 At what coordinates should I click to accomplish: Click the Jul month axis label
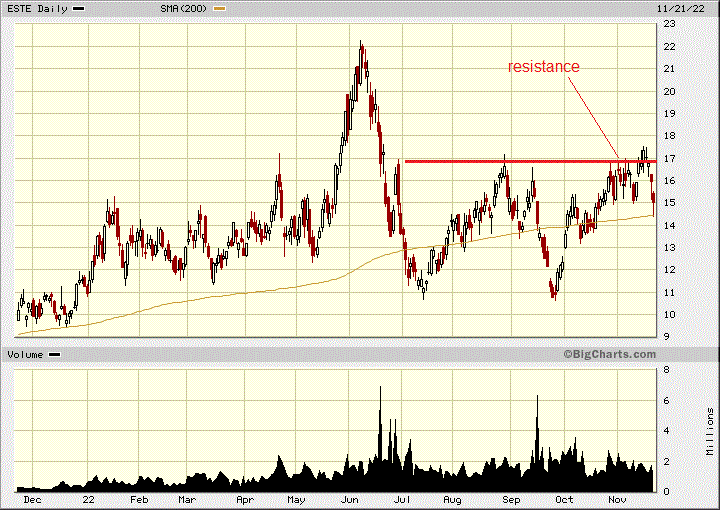402,499
